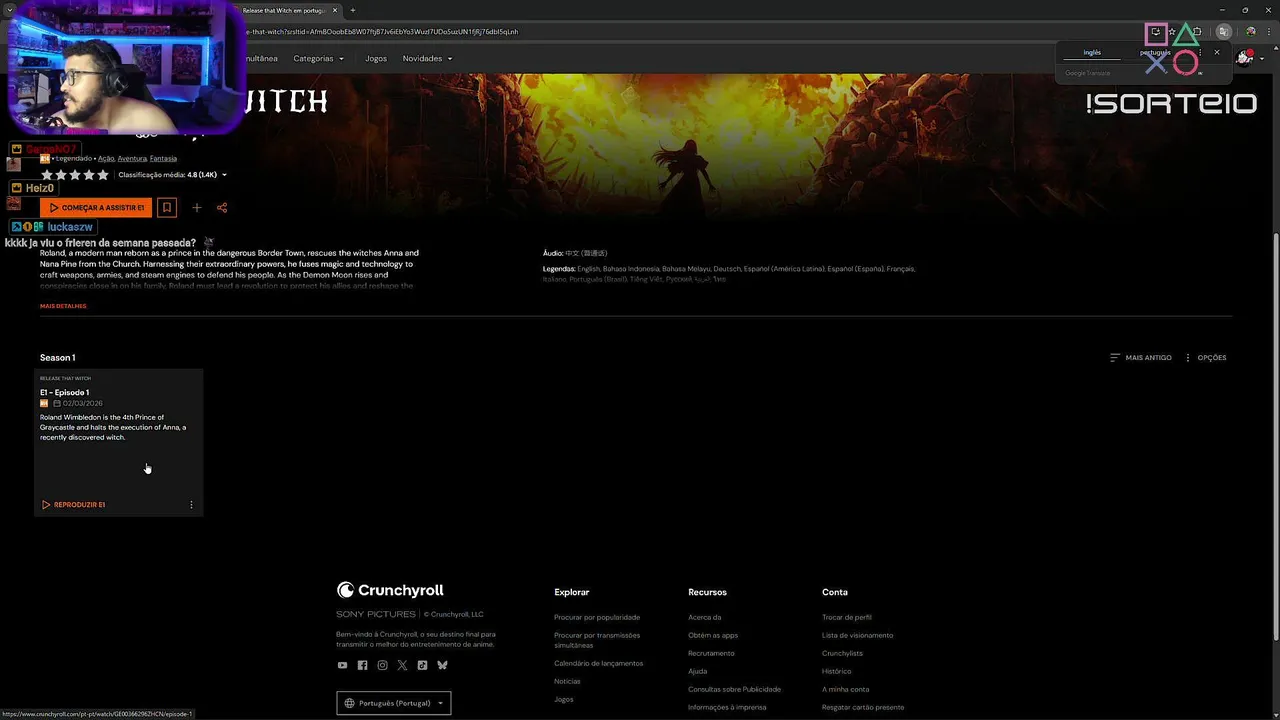
Task: Open Informações à imprensa footer link
Action: [727, 707]
